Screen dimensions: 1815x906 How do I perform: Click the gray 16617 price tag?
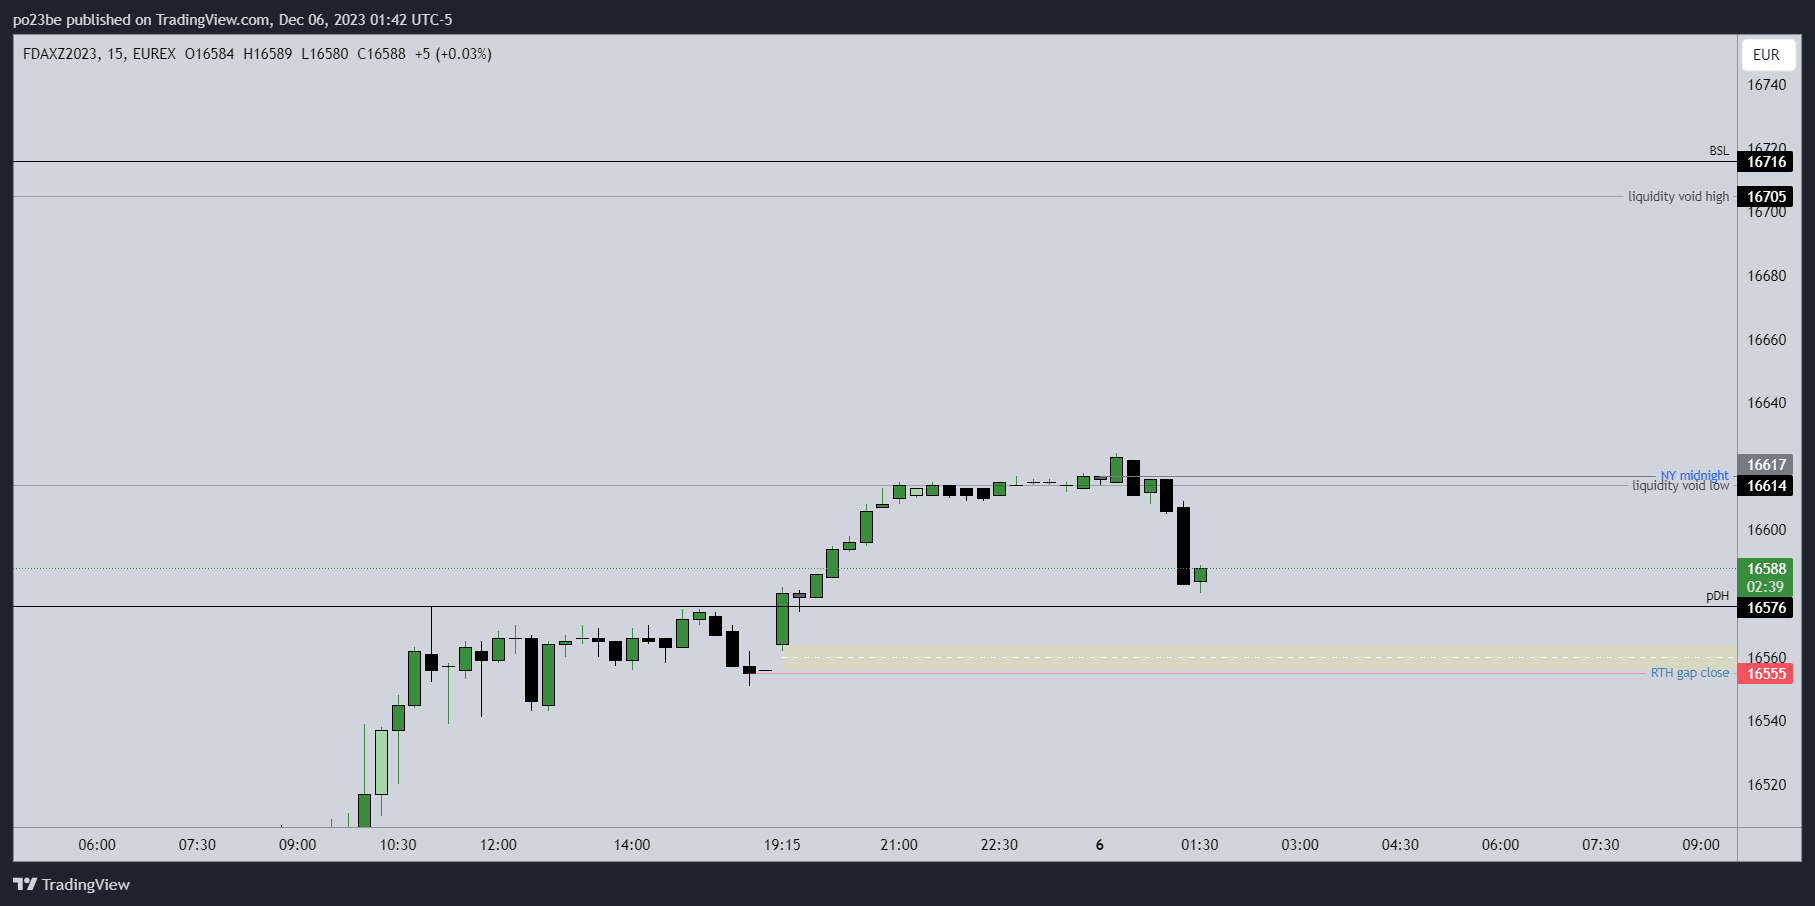pos(1766,465)
